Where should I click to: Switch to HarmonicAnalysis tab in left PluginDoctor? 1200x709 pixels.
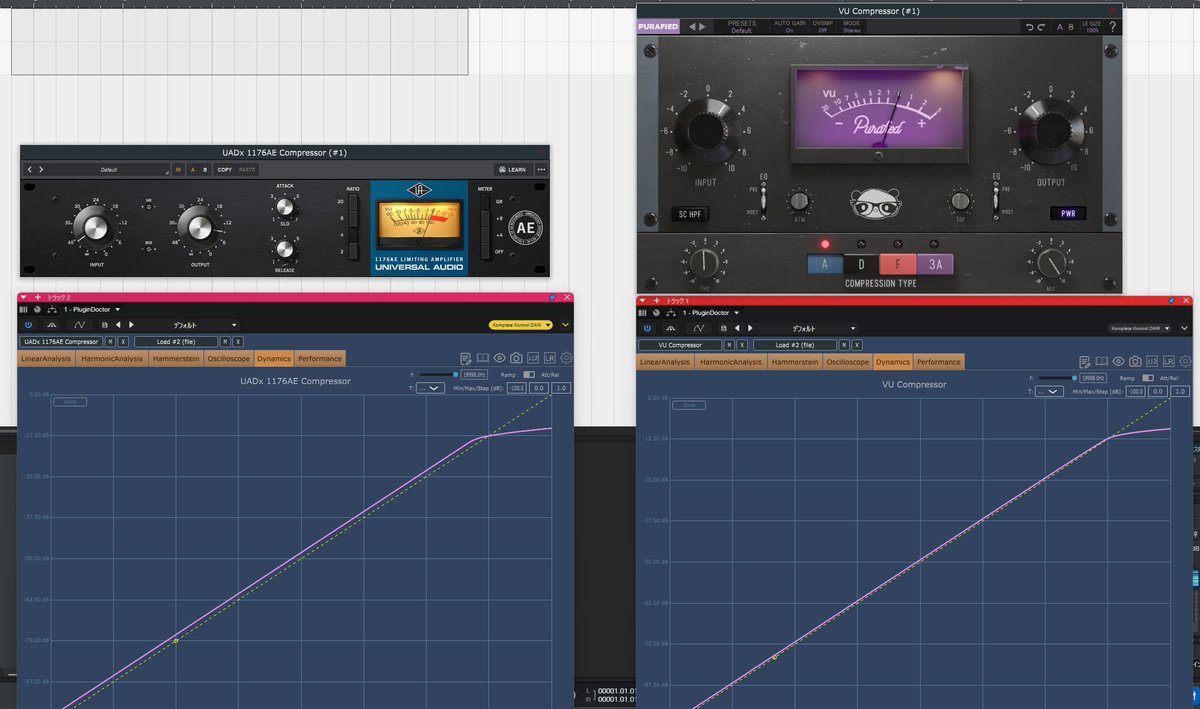[x=112, y=359]
